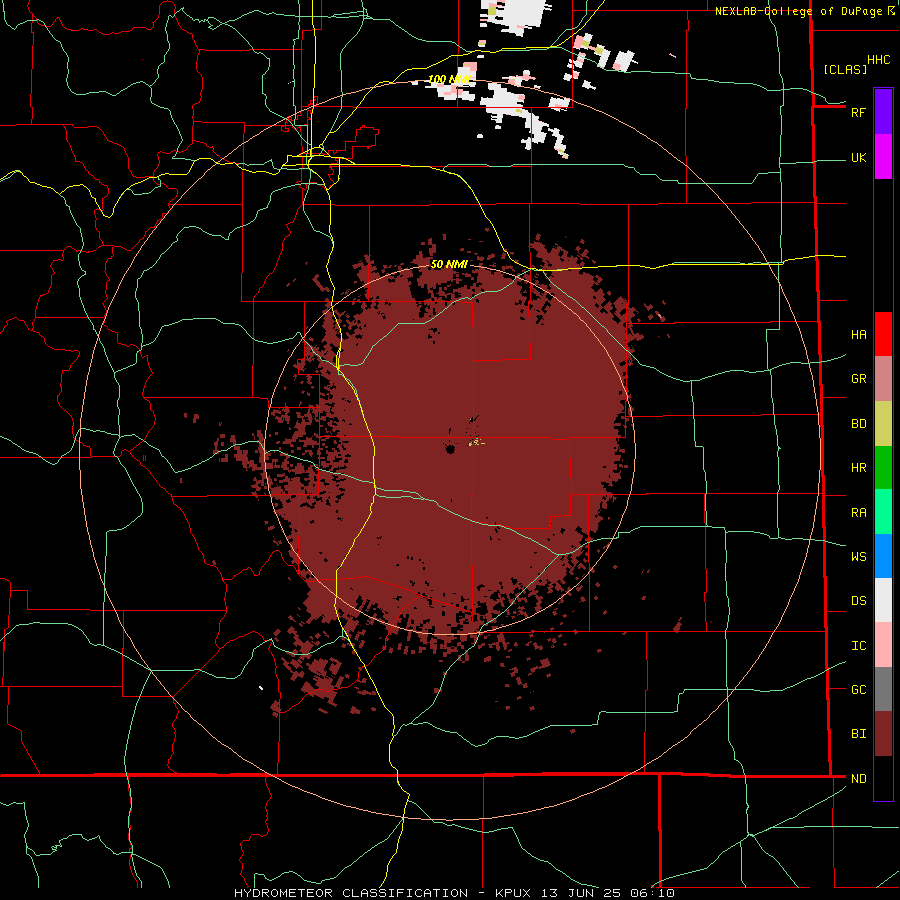This screenshot has width=900, height=900.
Task: Click the black radar site dot at center
Action: tap(450, 449)
